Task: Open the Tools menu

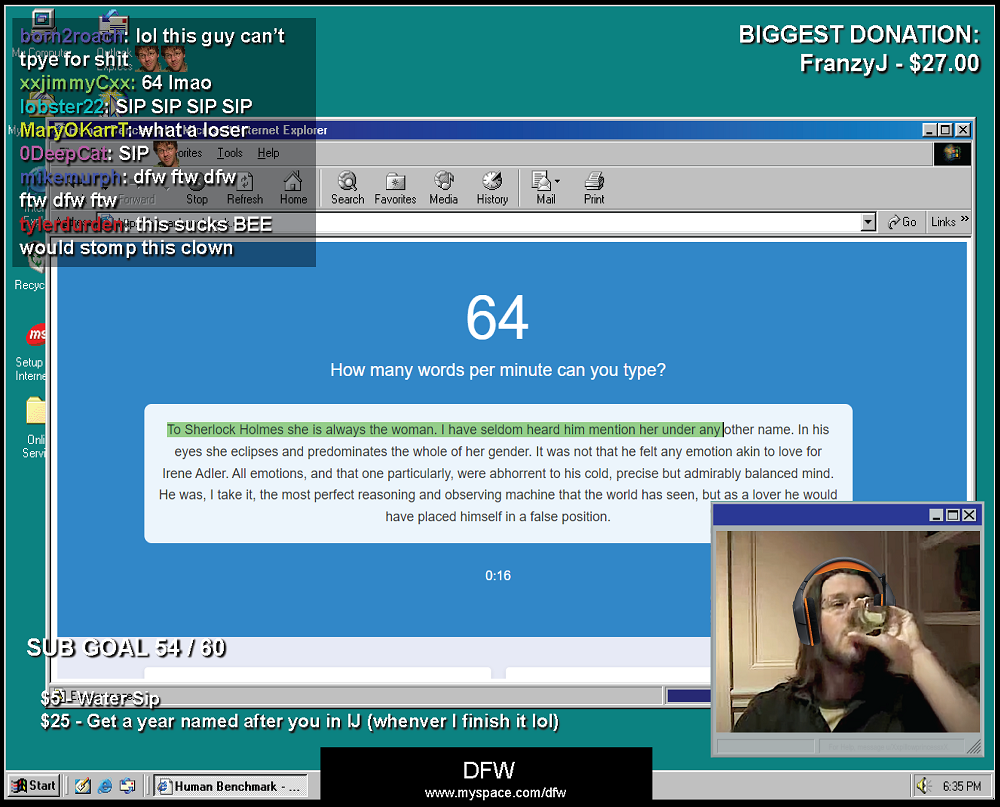Action: click(x=230, y=153)
